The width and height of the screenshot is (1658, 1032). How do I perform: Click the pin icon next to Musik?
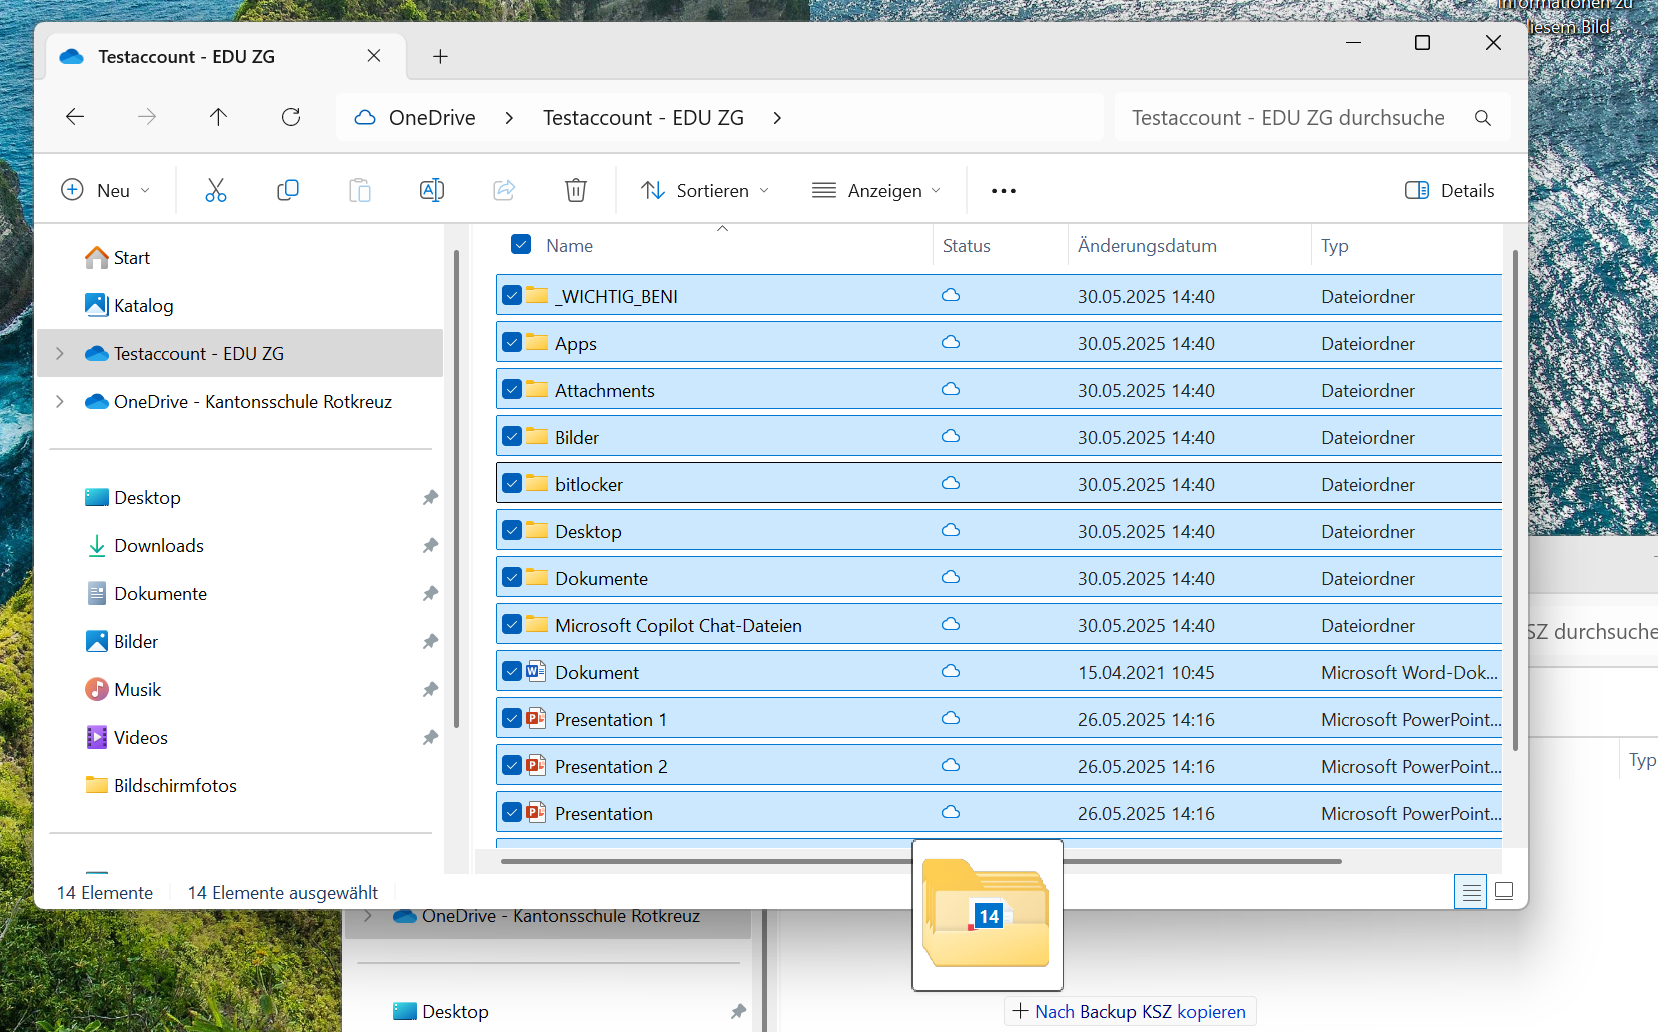point(430,689)
